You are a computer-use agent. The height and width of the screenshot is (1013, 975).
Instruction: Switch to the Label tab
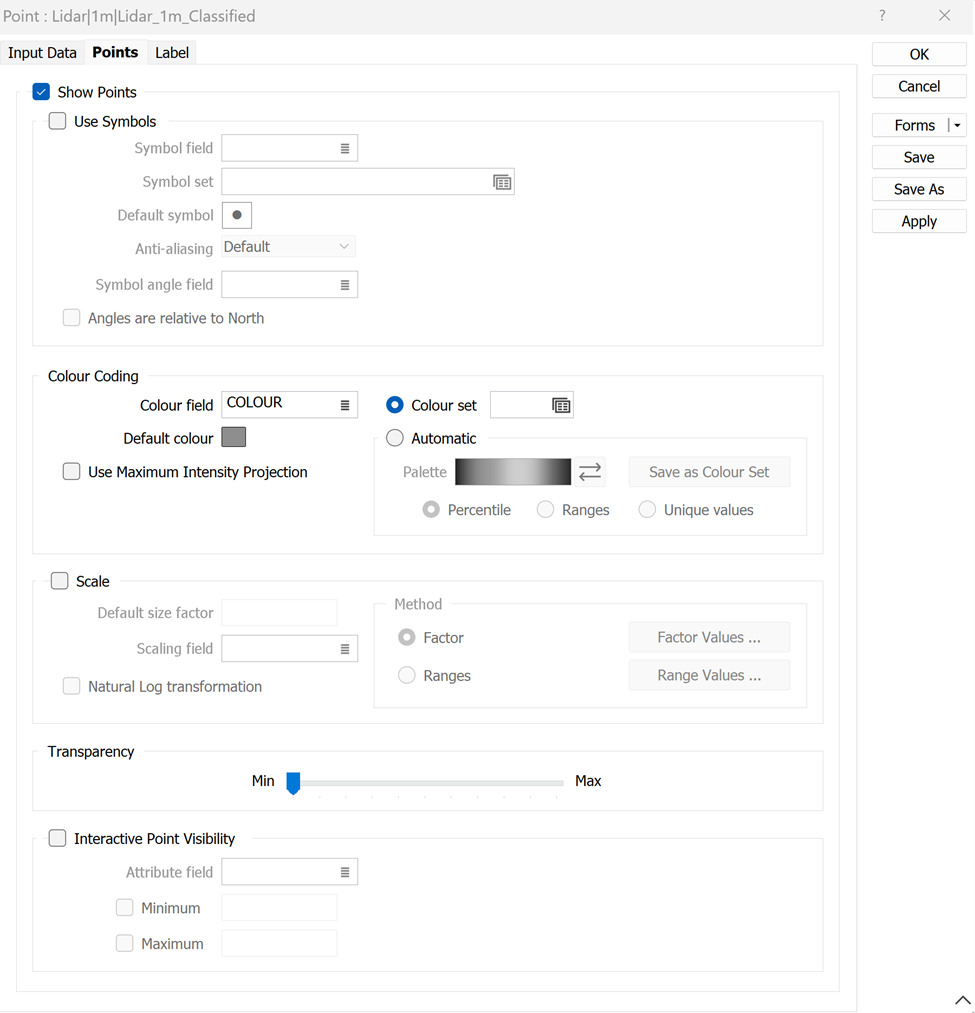171,52
